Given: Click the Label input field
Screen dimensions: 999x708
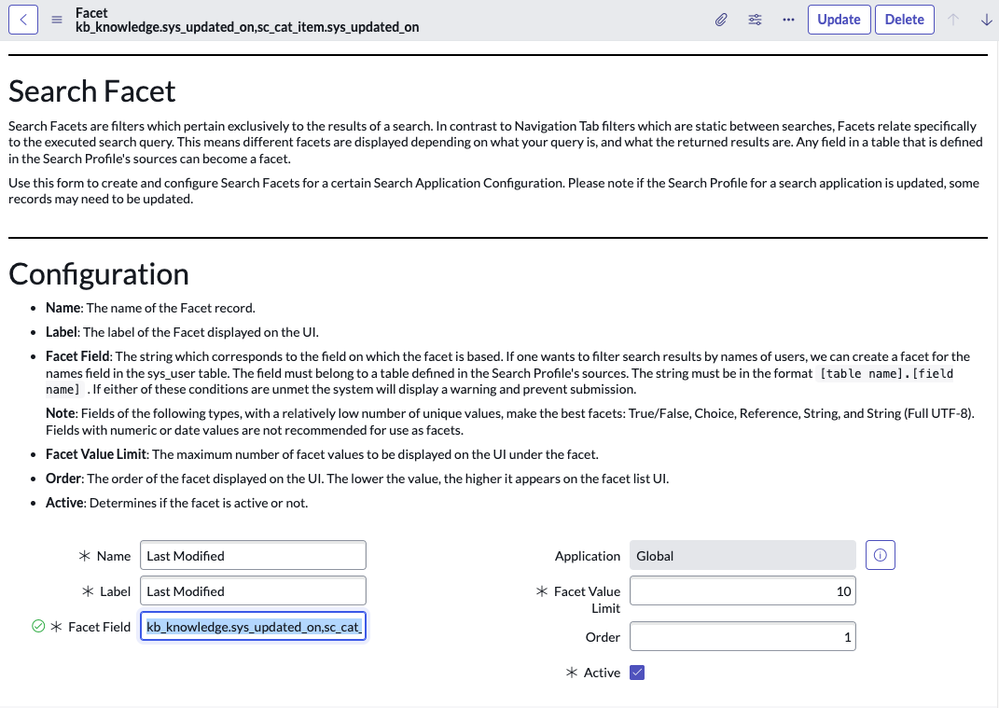Looking at the screenshot, I should point(253,591).
